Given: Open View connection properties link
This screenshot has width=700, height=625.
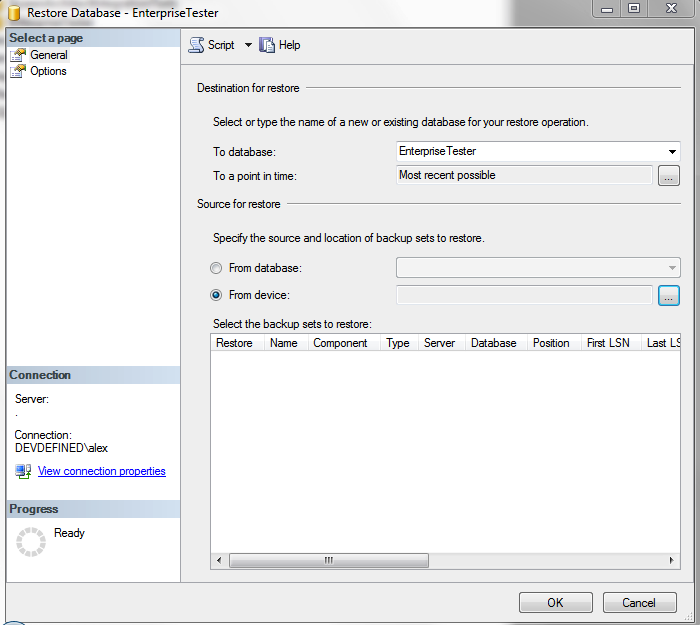Looking at the screenshot, I should coord(101,471).
